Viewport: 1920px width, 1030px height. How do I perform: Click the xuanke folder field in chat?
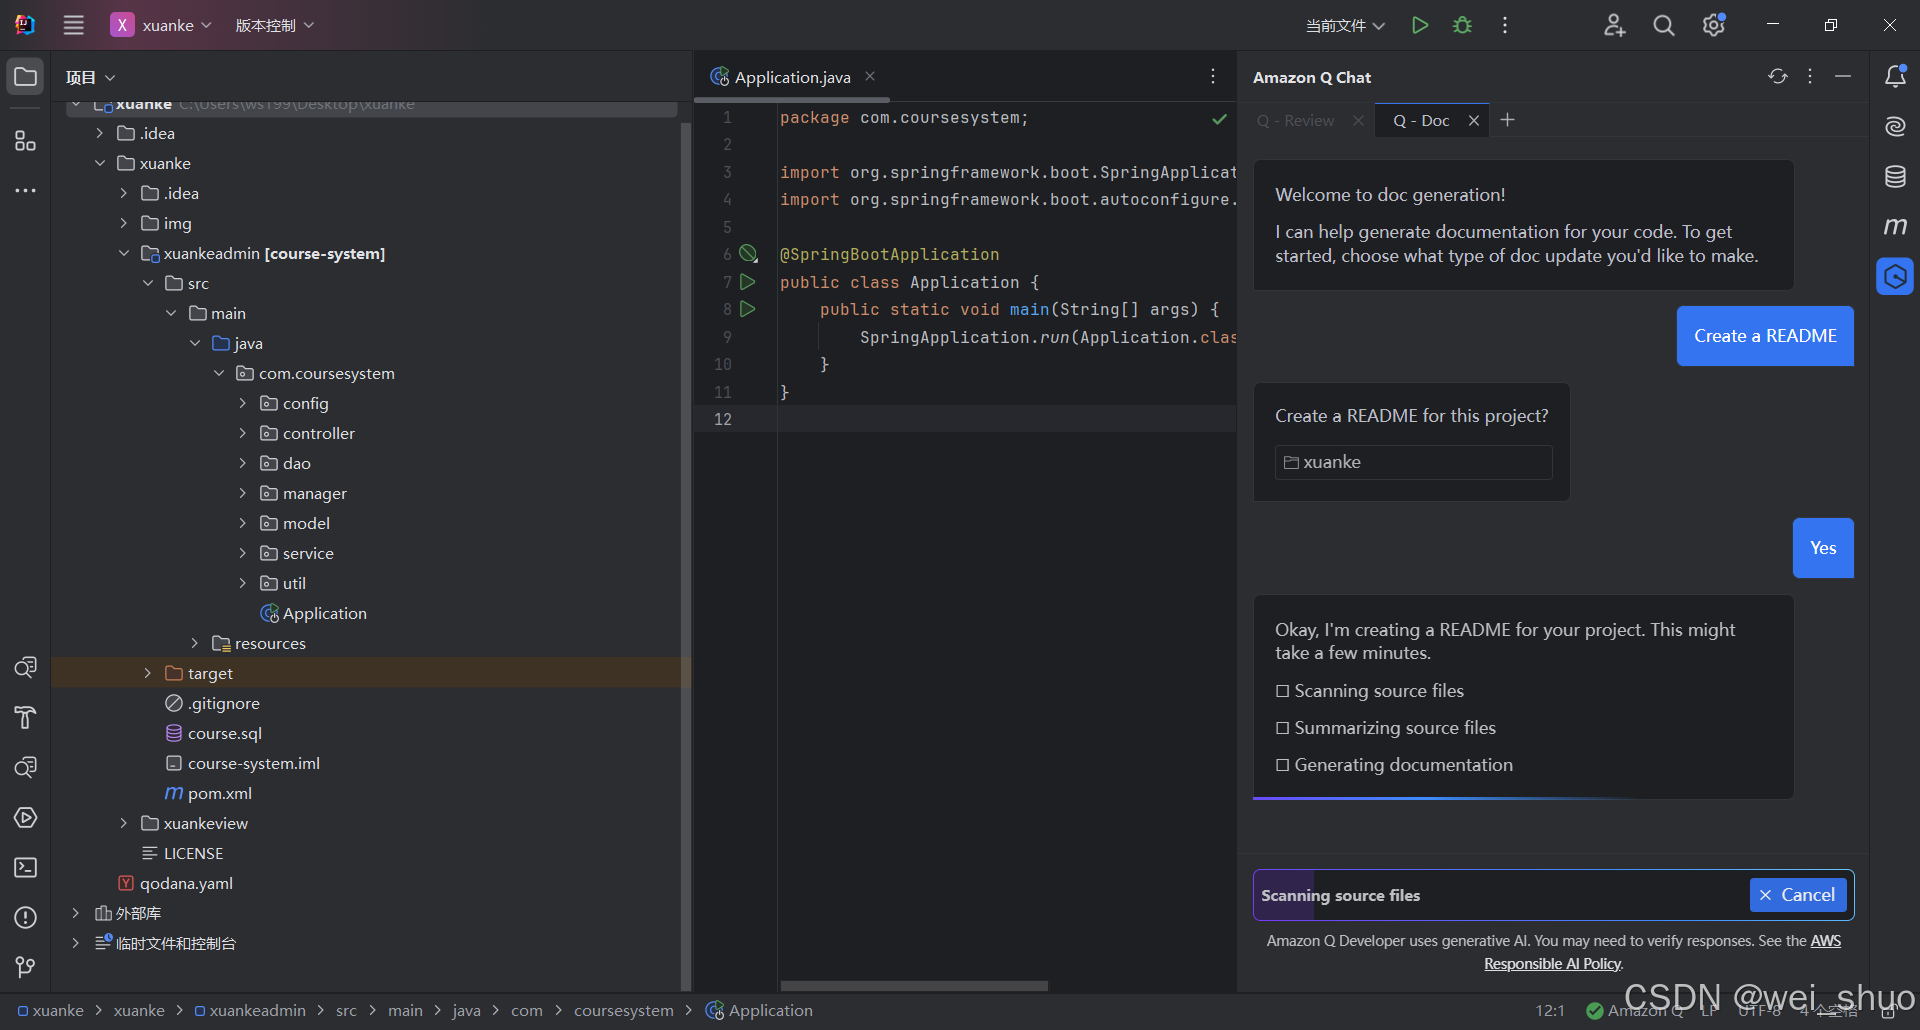1413,462
